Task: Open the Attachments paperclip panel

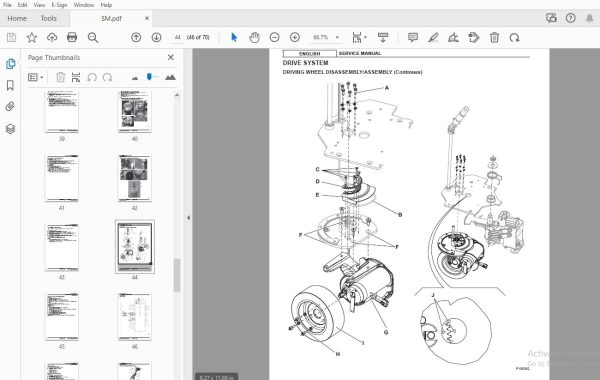Action: pyautogui.click(x=10, y=107)
